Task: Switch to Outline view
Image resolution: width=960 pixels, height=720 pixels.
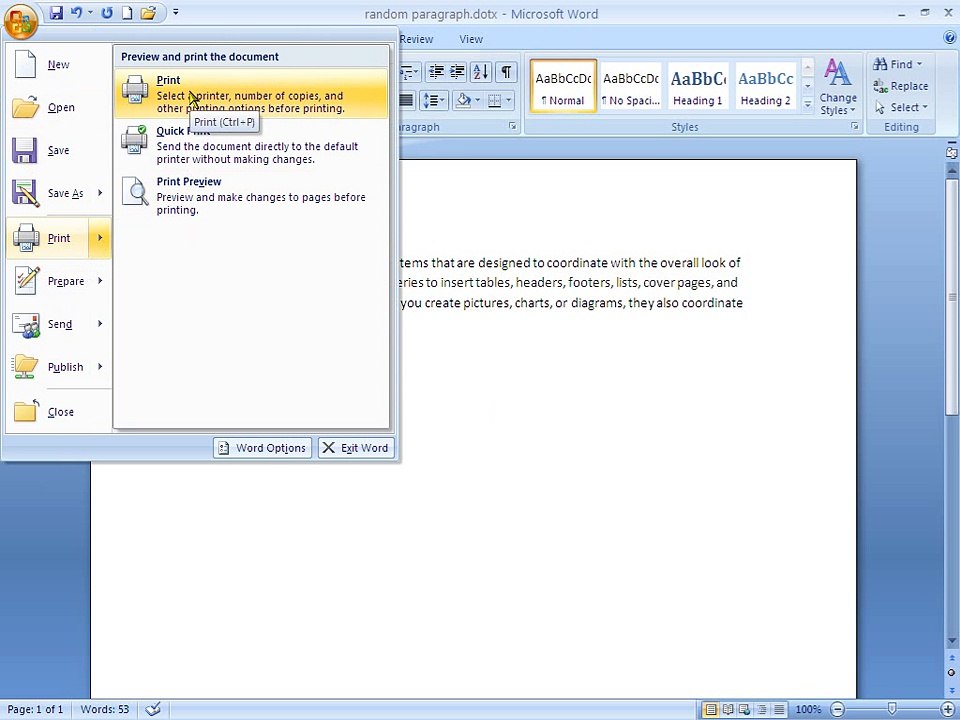Action: (762, 710)
